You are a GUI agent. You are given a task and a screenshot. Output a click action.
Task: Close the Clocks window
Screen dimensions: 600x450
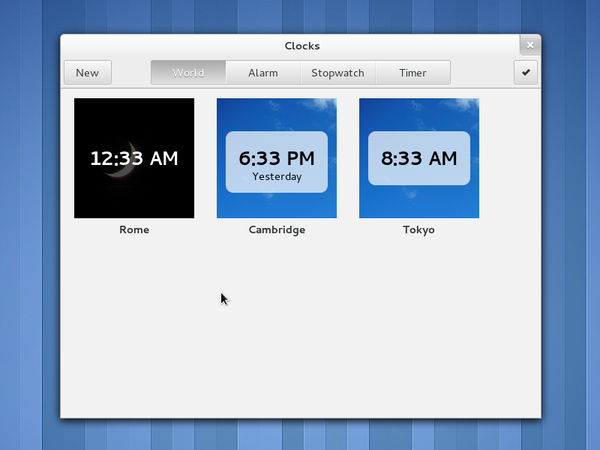tap(530, 45)
